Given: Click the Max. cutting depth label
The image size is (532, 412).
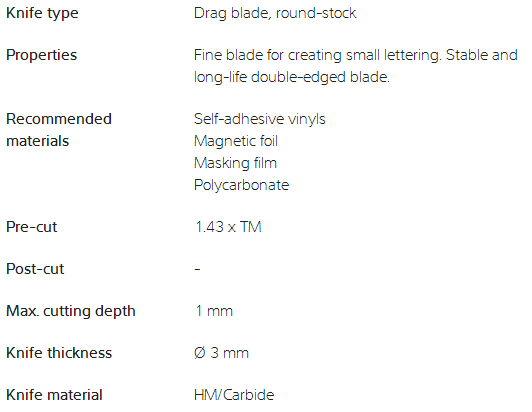Looking at the screenshot, I should pyautogui.click(x=71, y=312).
